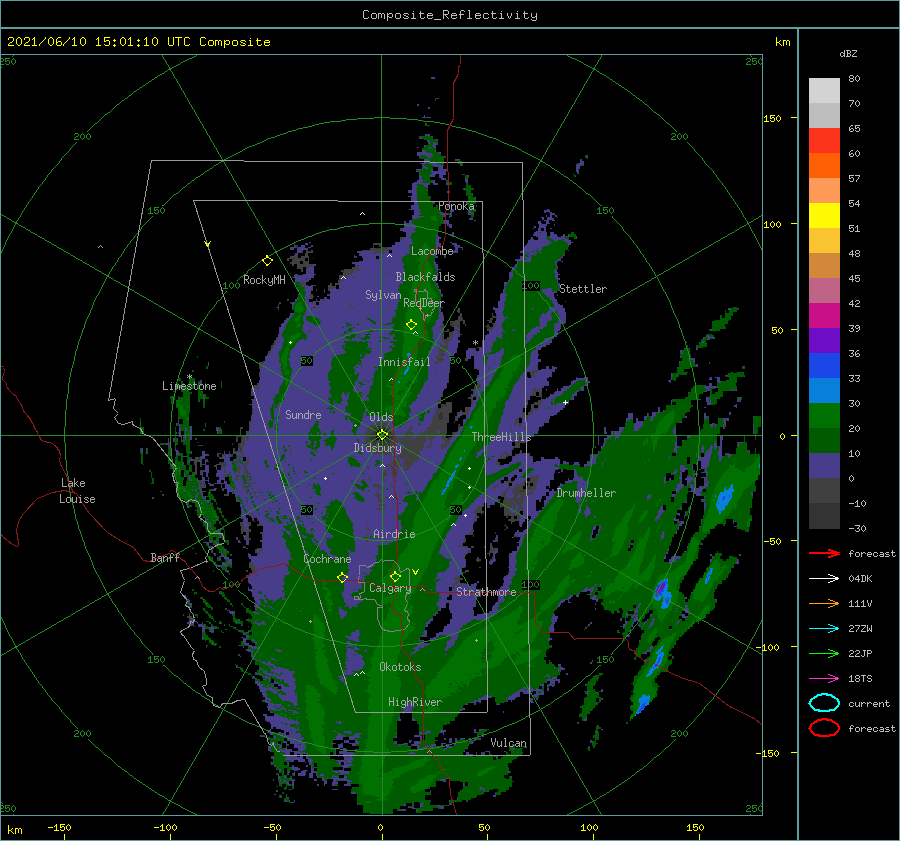Click the Drumheller label
The height and width of the screenshot is (841, 900).
pyautogui.click(x=586, y=493)
